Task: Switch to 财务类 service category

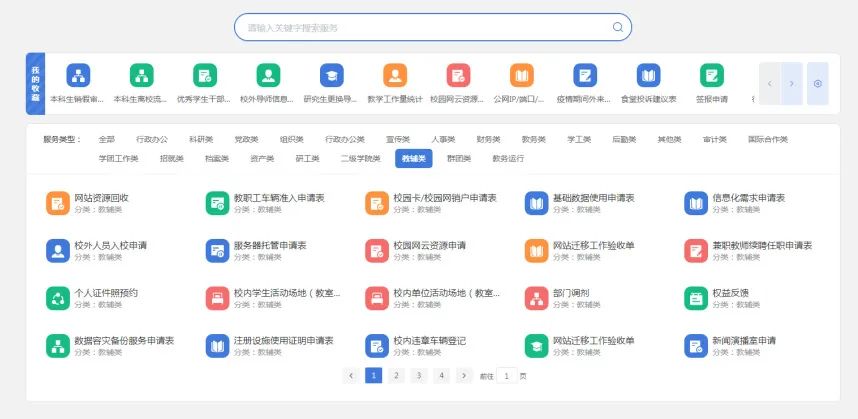Action: tap(488, 139)
